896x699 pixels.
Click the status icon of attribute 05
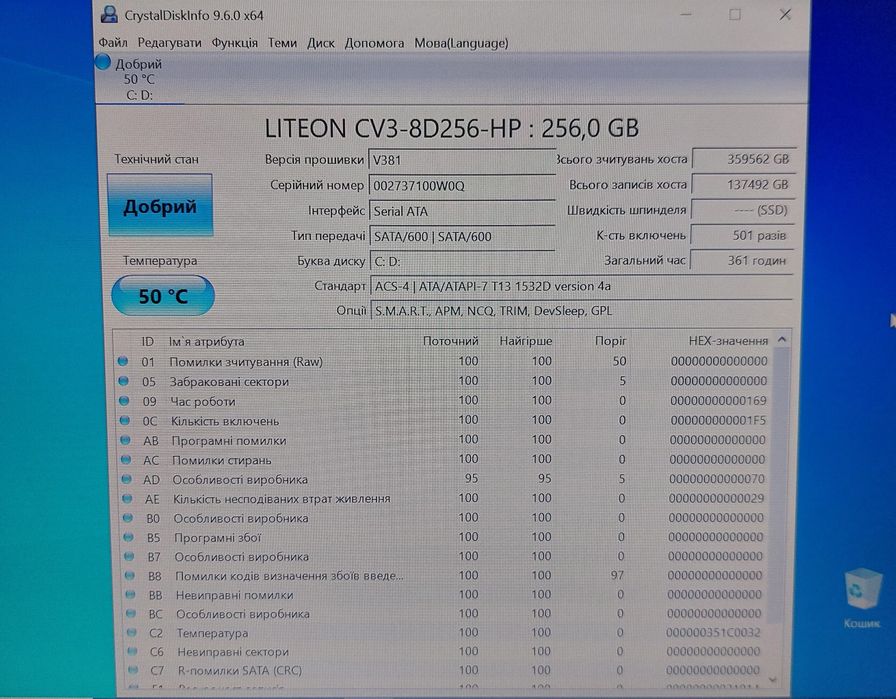coord(123,381)
